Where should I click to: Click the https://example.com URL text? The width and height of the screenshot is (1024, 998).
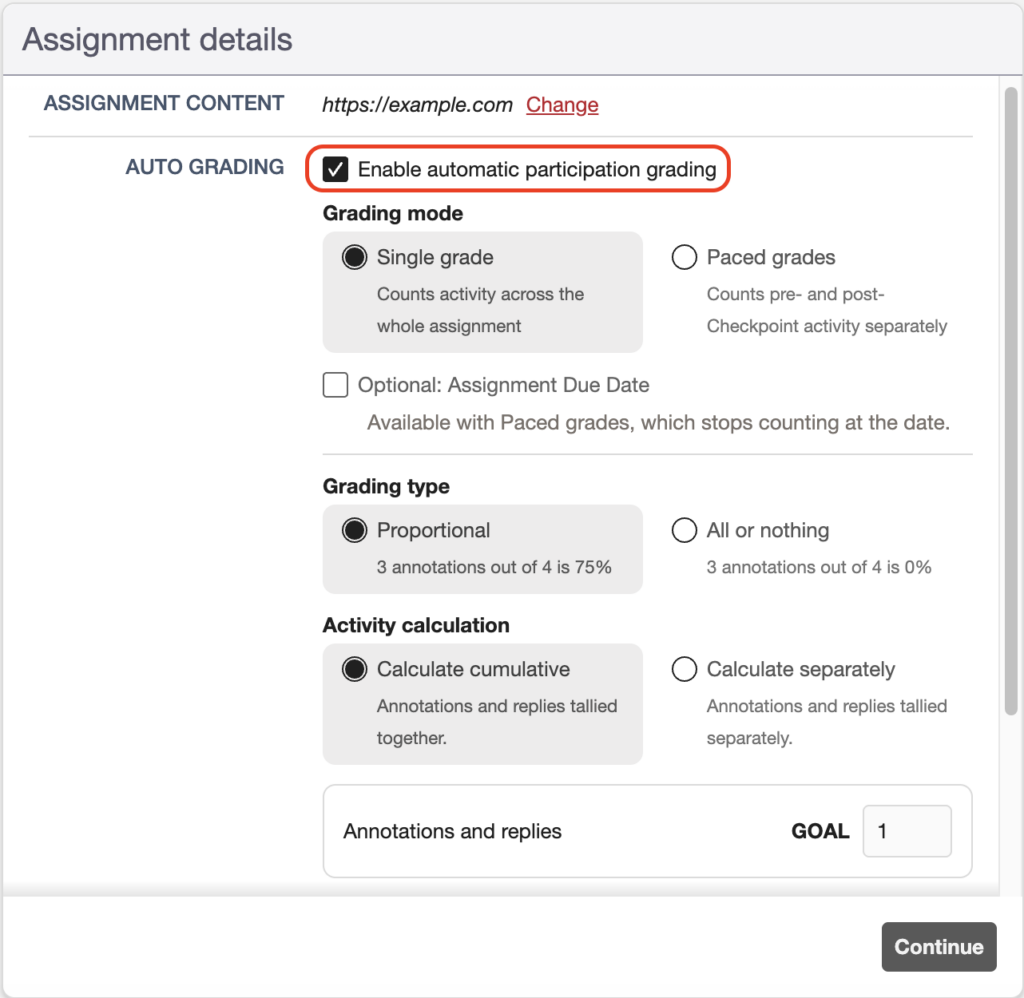pyautogui.click(x=417, y=105)
